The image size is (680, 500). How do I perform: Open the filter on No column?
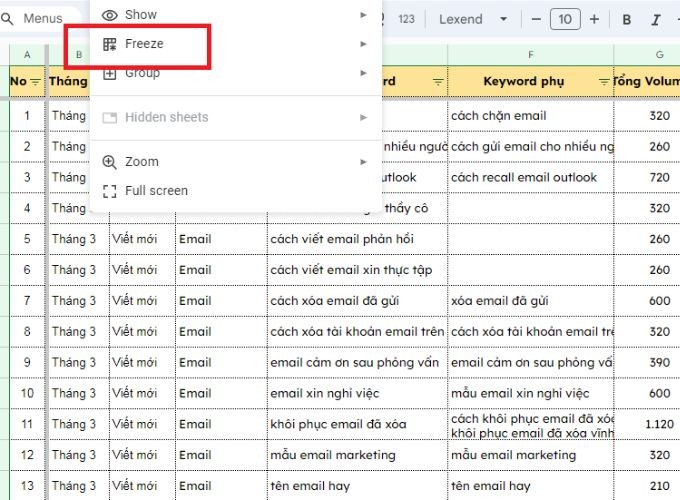point(36,82)
